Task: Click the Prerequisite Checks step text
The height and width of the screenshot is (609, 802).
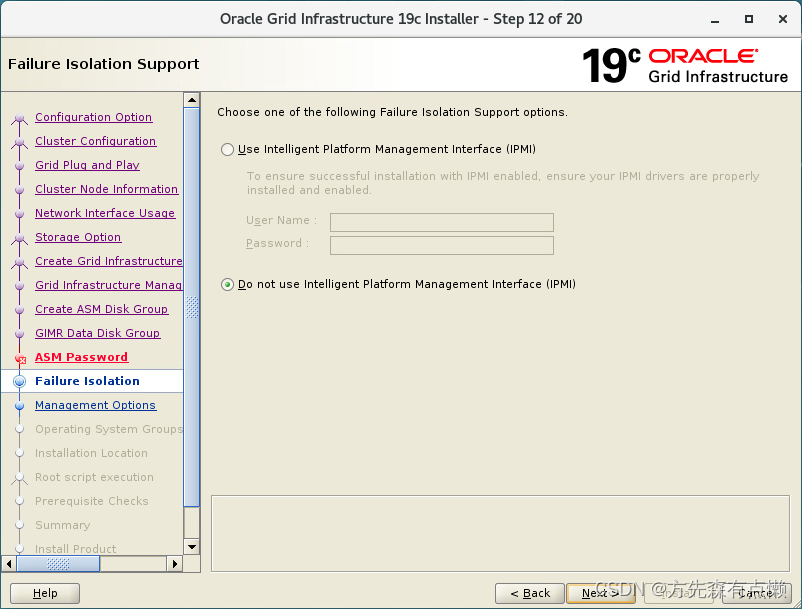Action: coord(92,502)
